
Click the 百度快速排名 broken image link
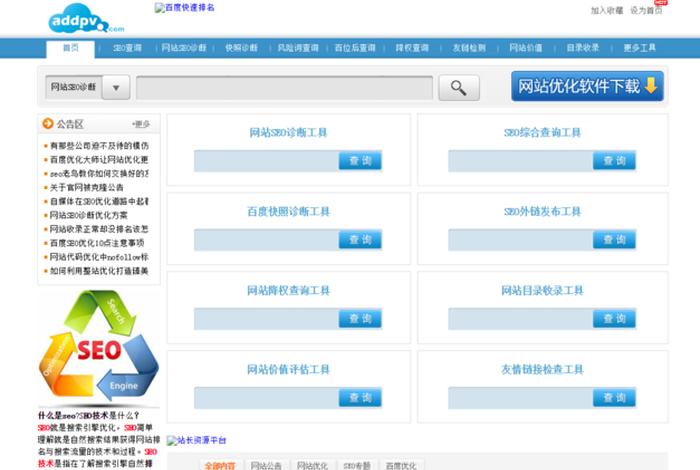[184, 8]
